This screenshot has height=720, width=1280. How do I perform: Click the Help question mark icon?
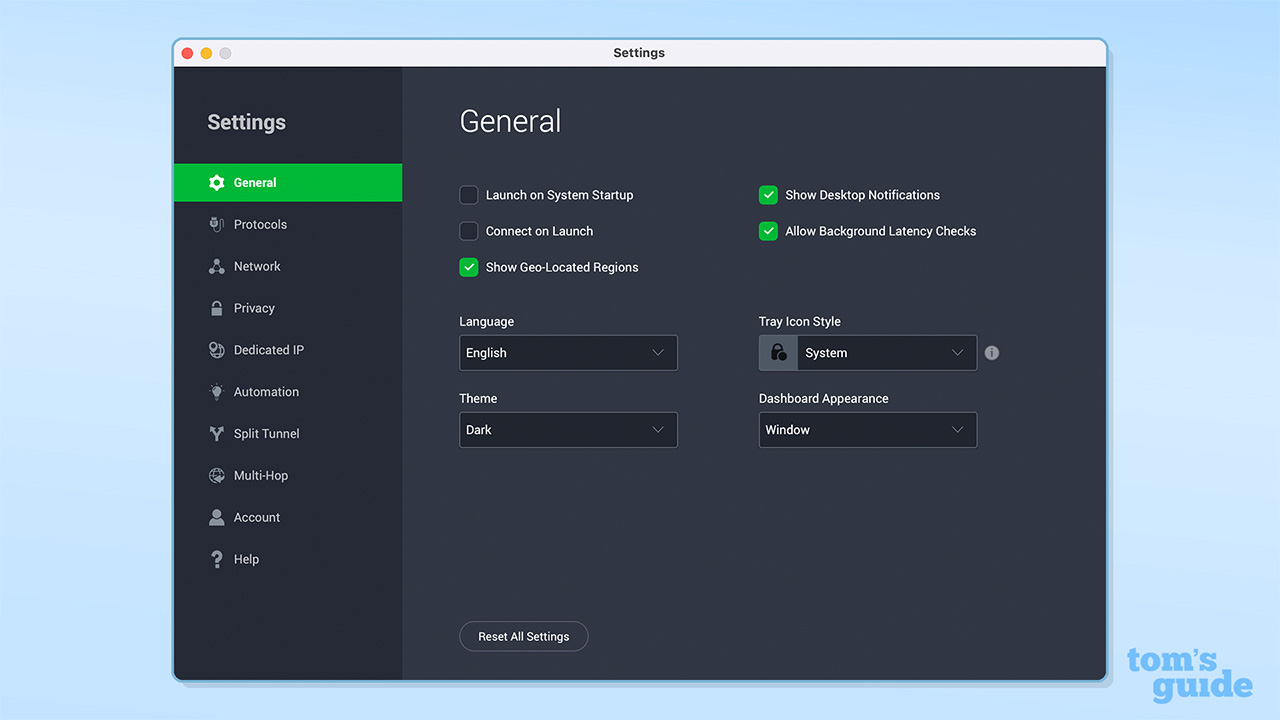216,559
